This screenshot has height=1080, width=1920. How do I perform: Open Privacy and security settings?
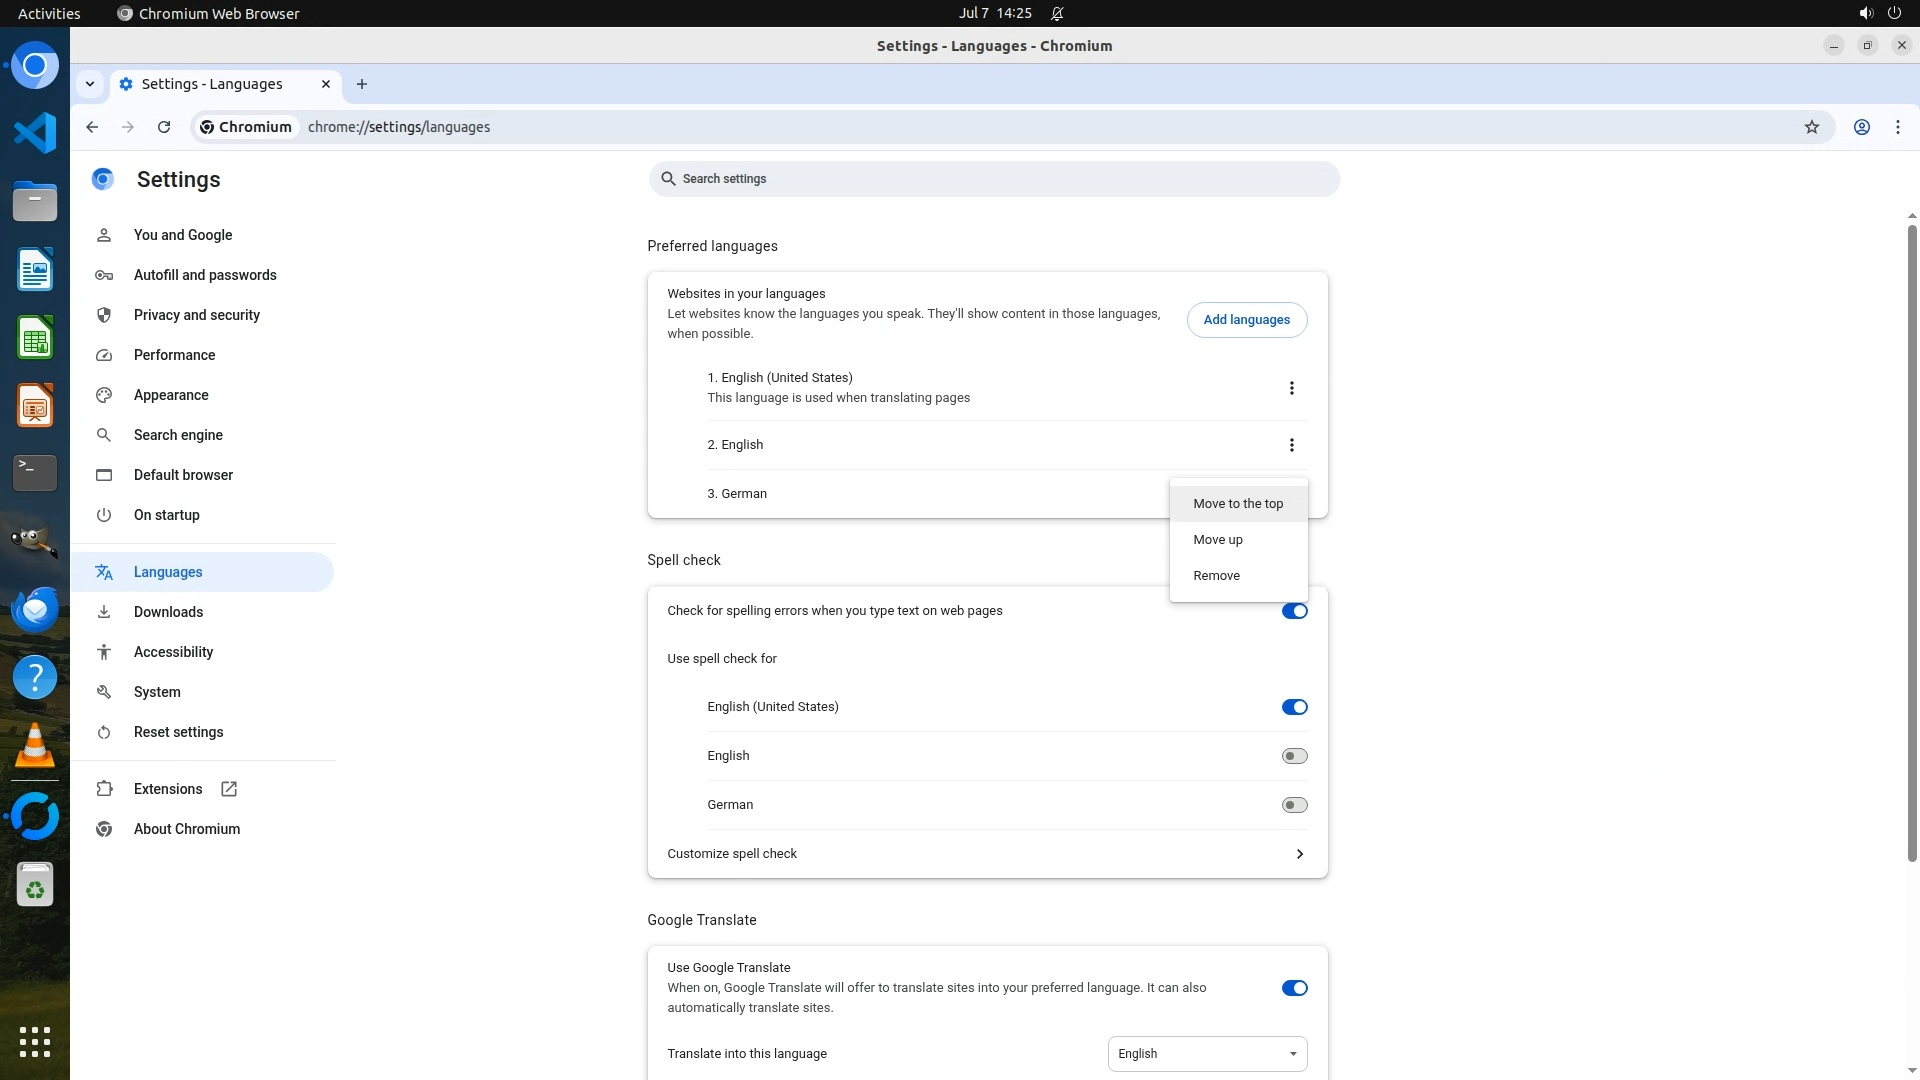tap(196, 315)
